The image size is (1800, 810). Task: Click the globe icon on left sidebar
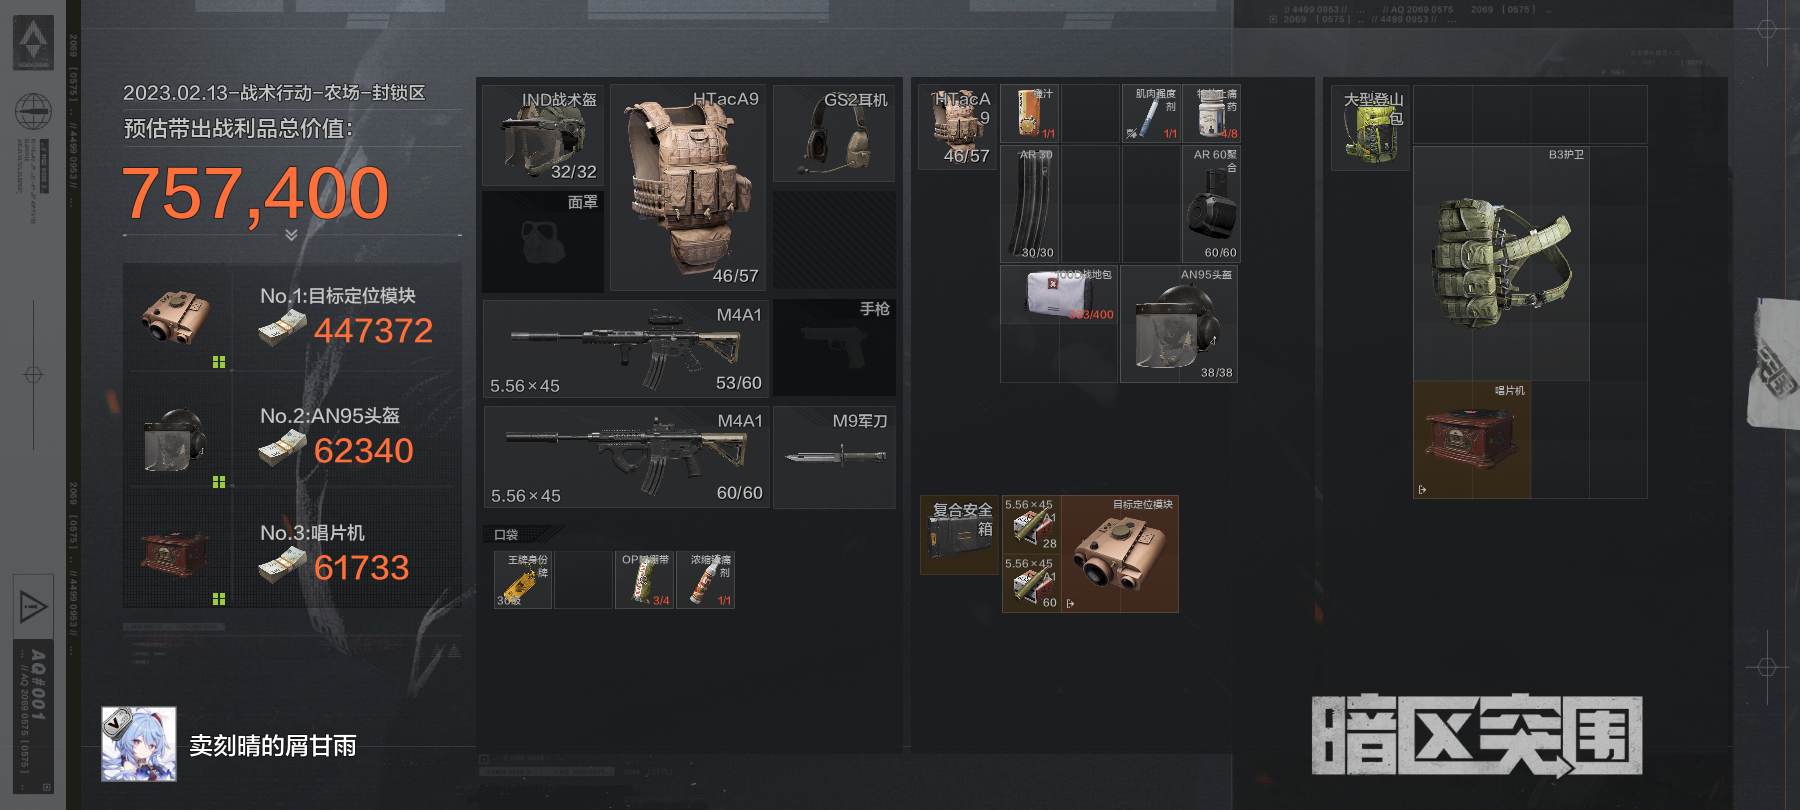(x=33, y=110)
